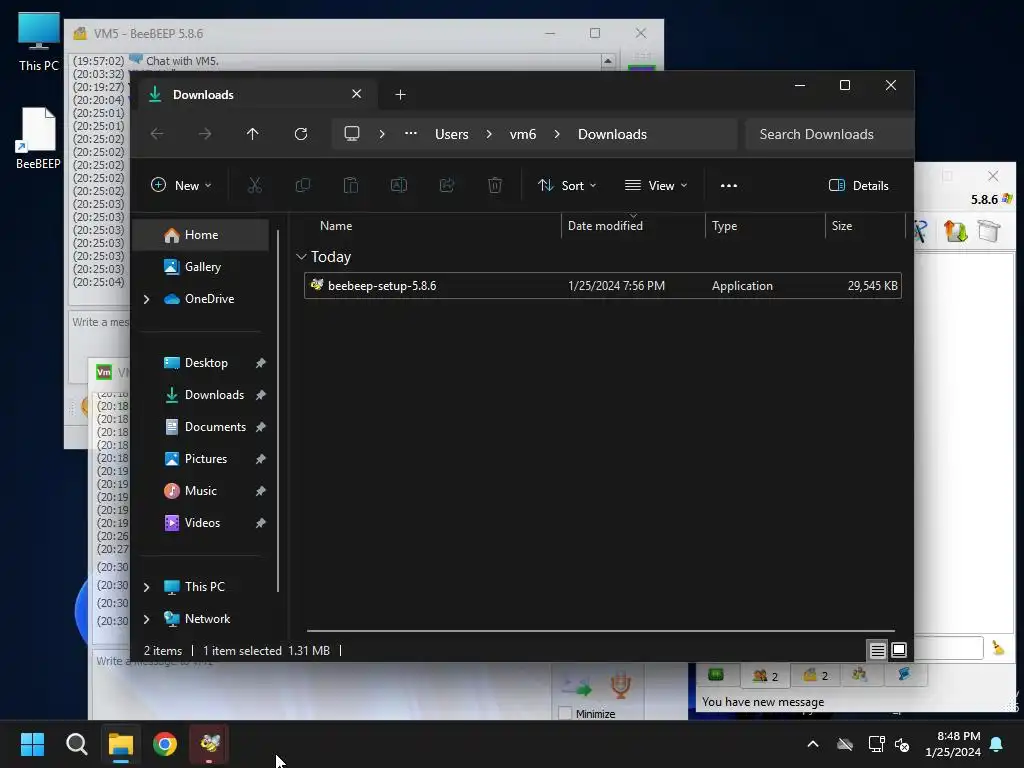Image resolution: width=1024 pixels, height=768 pixels.
Task: Open OneDrive in the navigation pane
Action: click(209, 298)
